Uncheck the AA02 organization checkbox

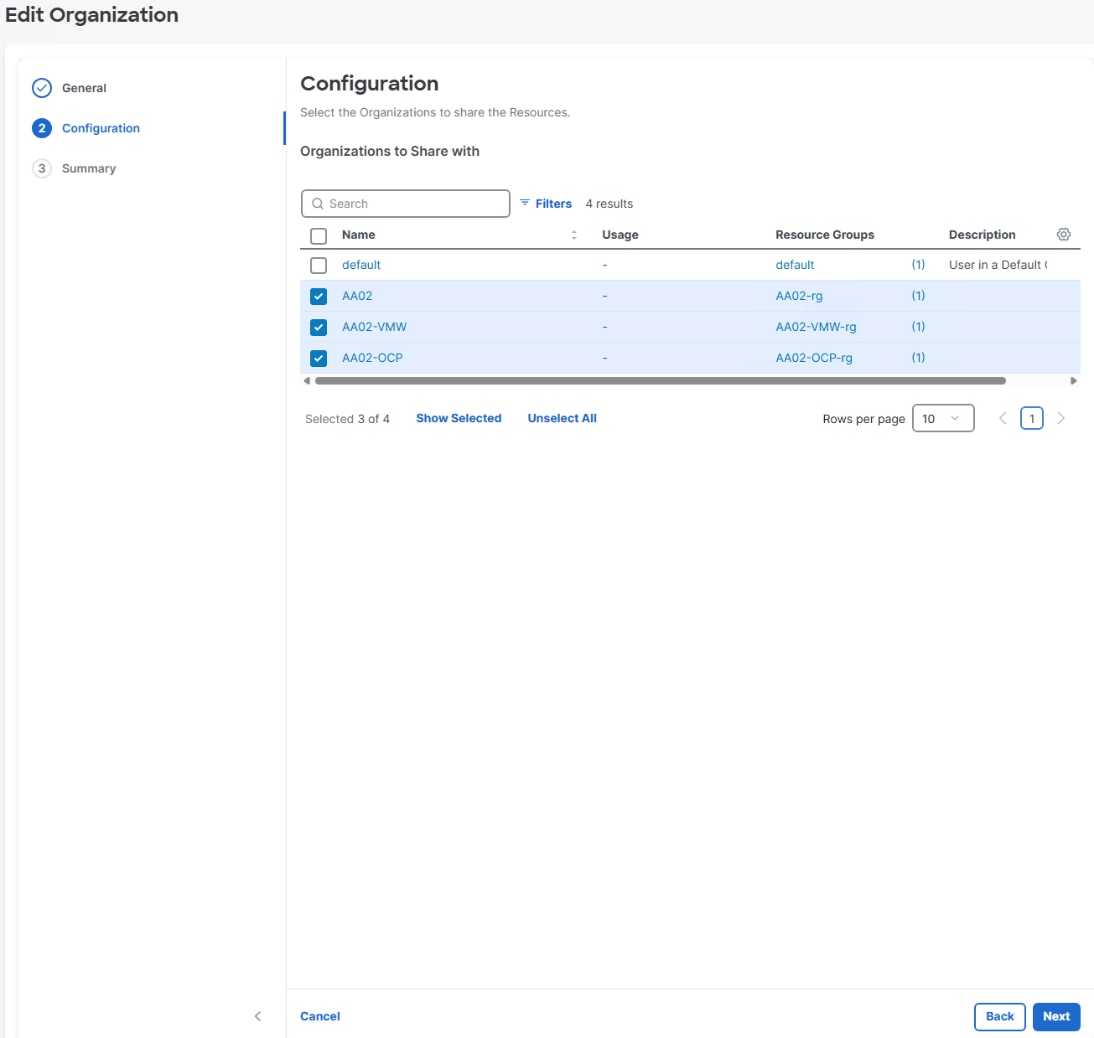[x=318, y=296]
